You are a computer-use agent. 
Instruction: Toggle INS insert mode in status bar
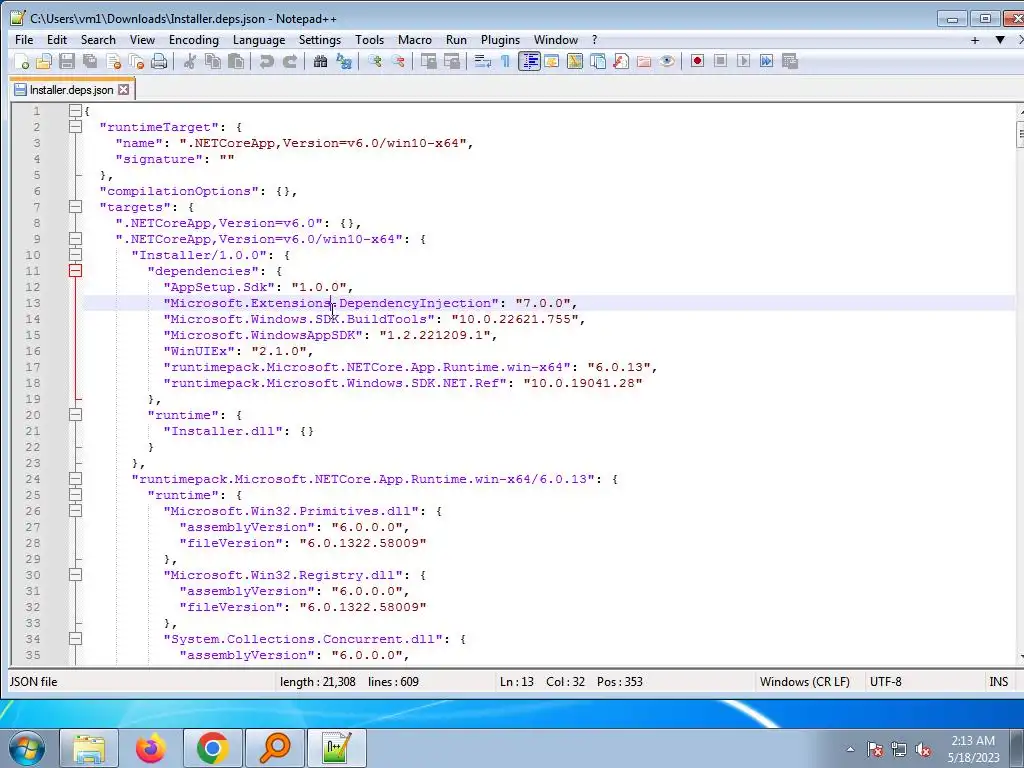click(999, 682)
